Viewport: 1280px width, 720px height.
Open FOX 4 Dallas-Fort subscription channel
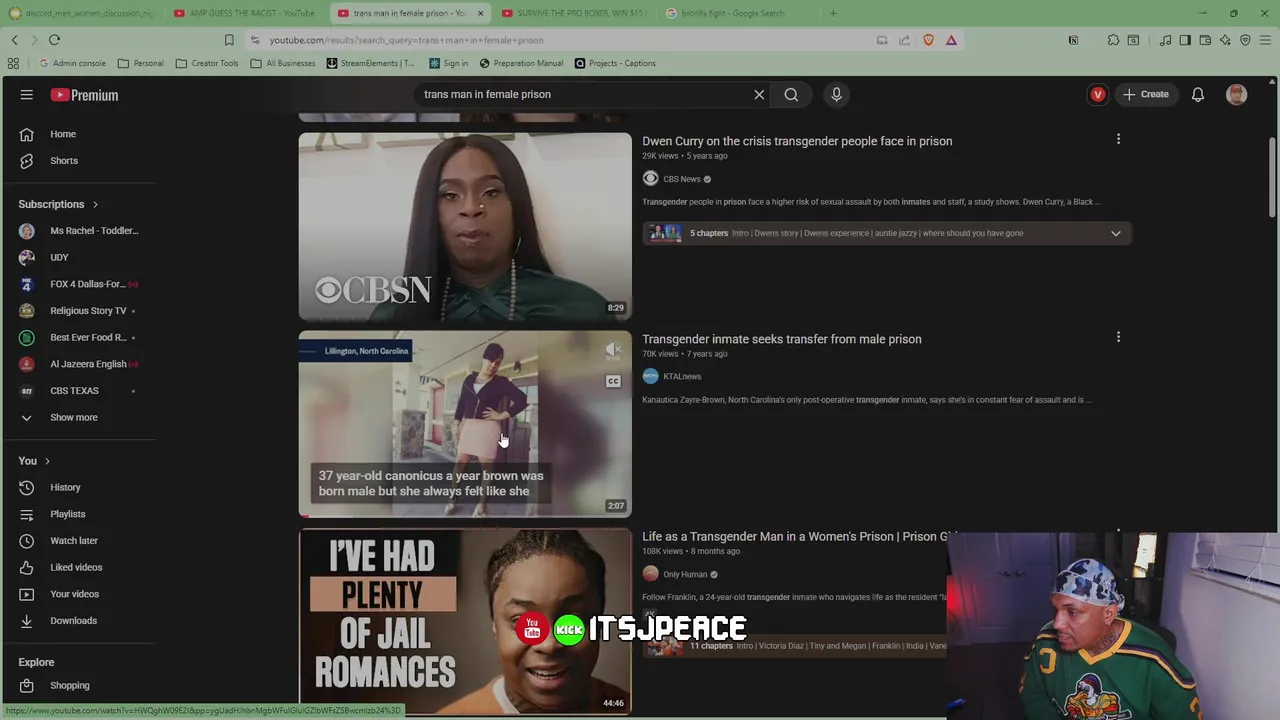click(x=80, y=284)
